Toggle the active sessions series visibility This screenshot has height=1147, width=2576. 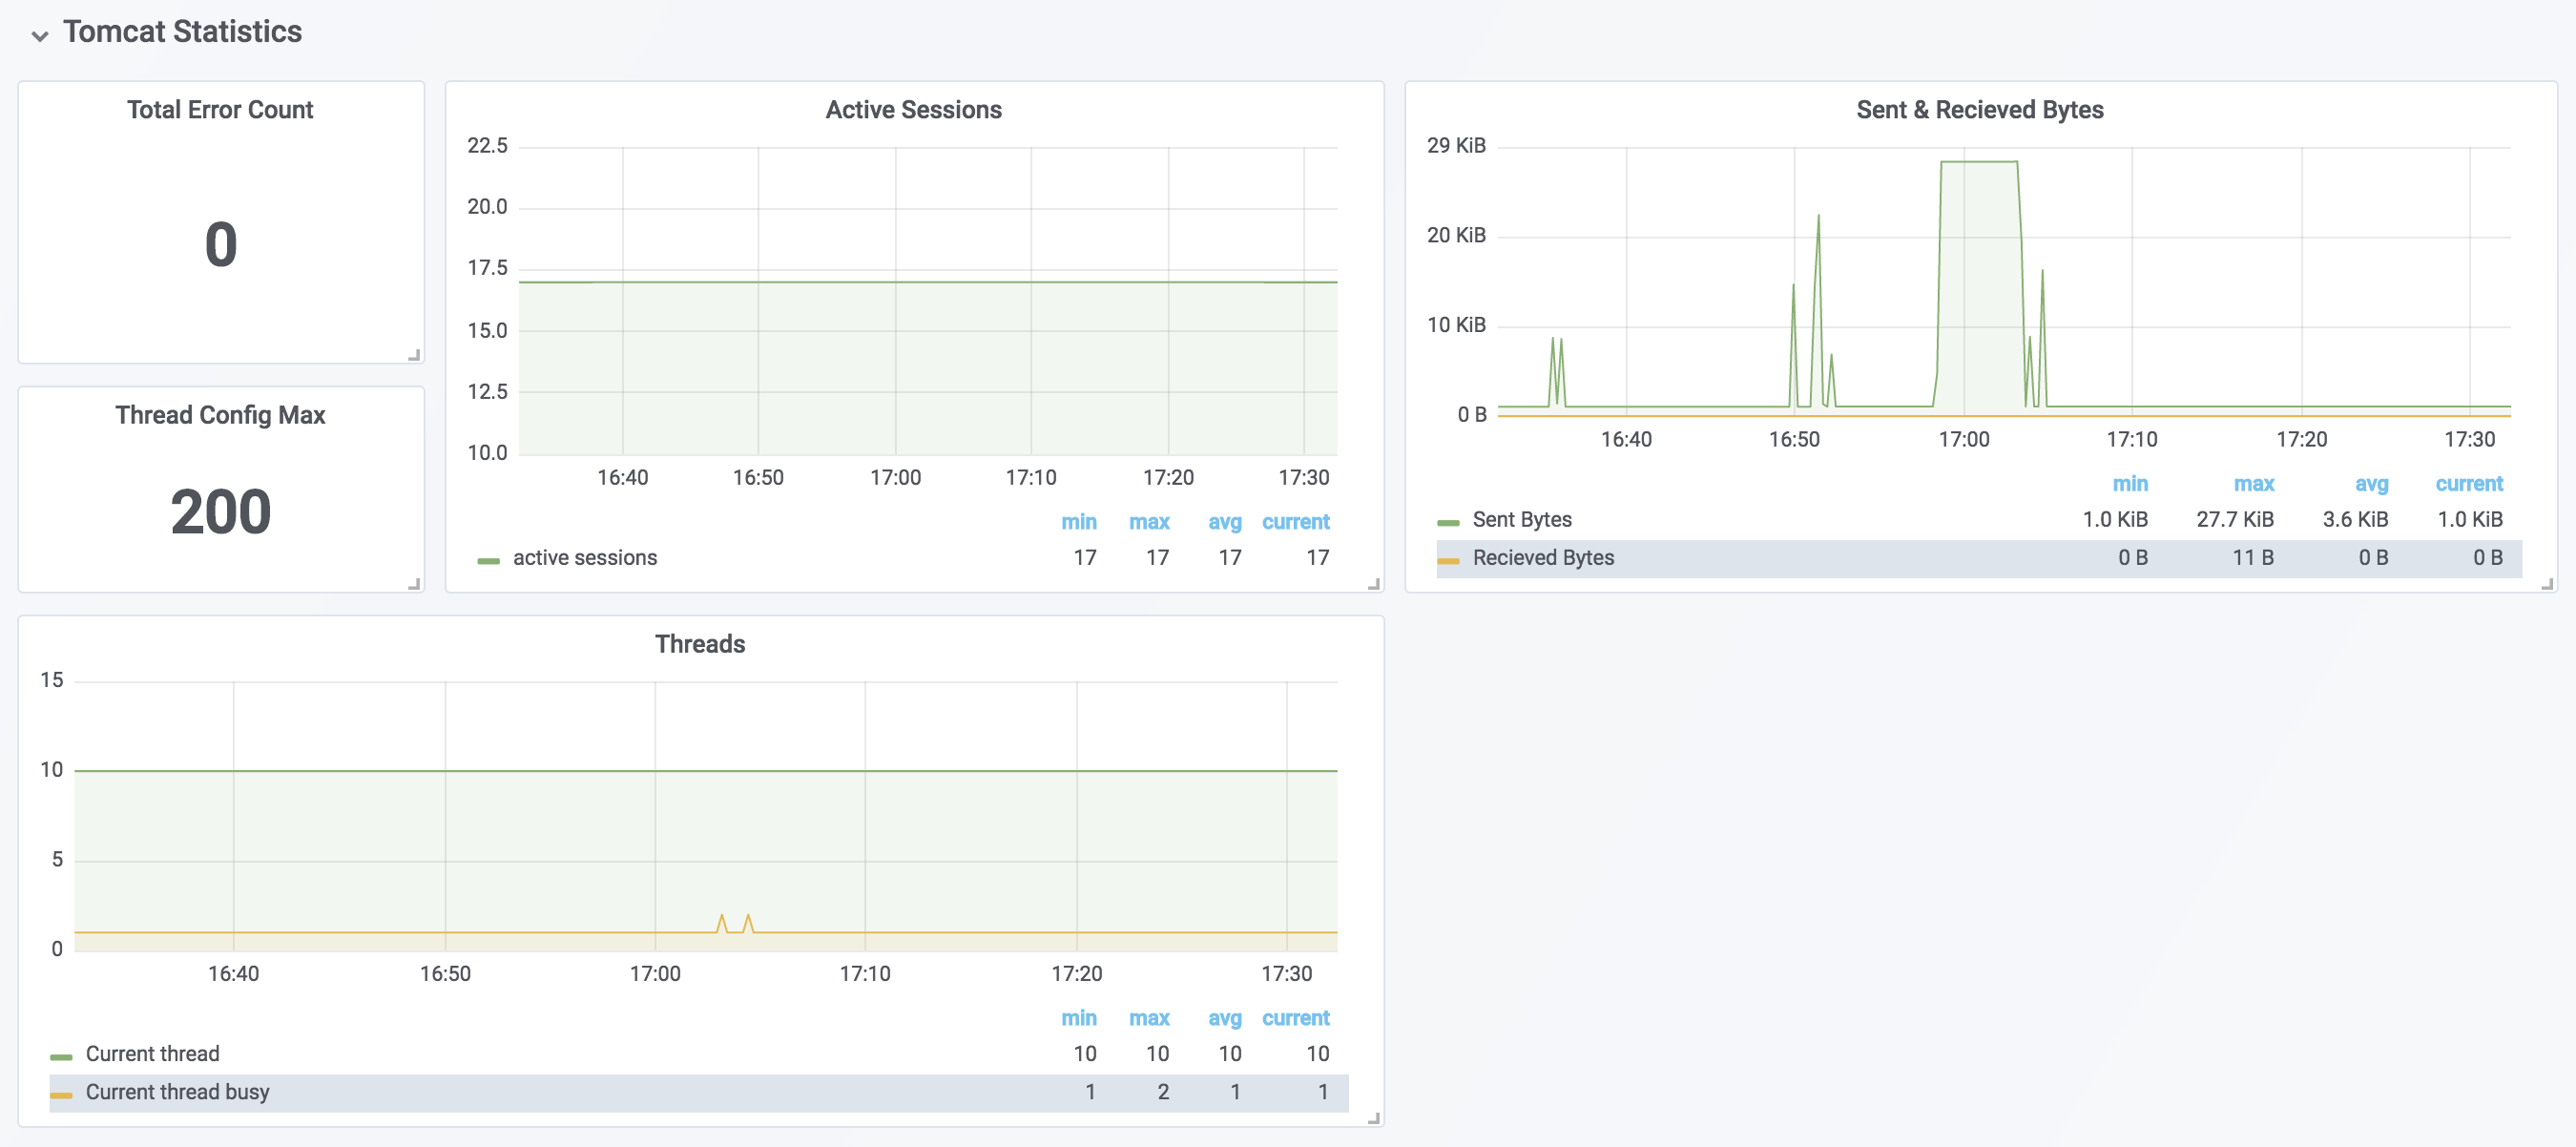click(x=585, y=558)
